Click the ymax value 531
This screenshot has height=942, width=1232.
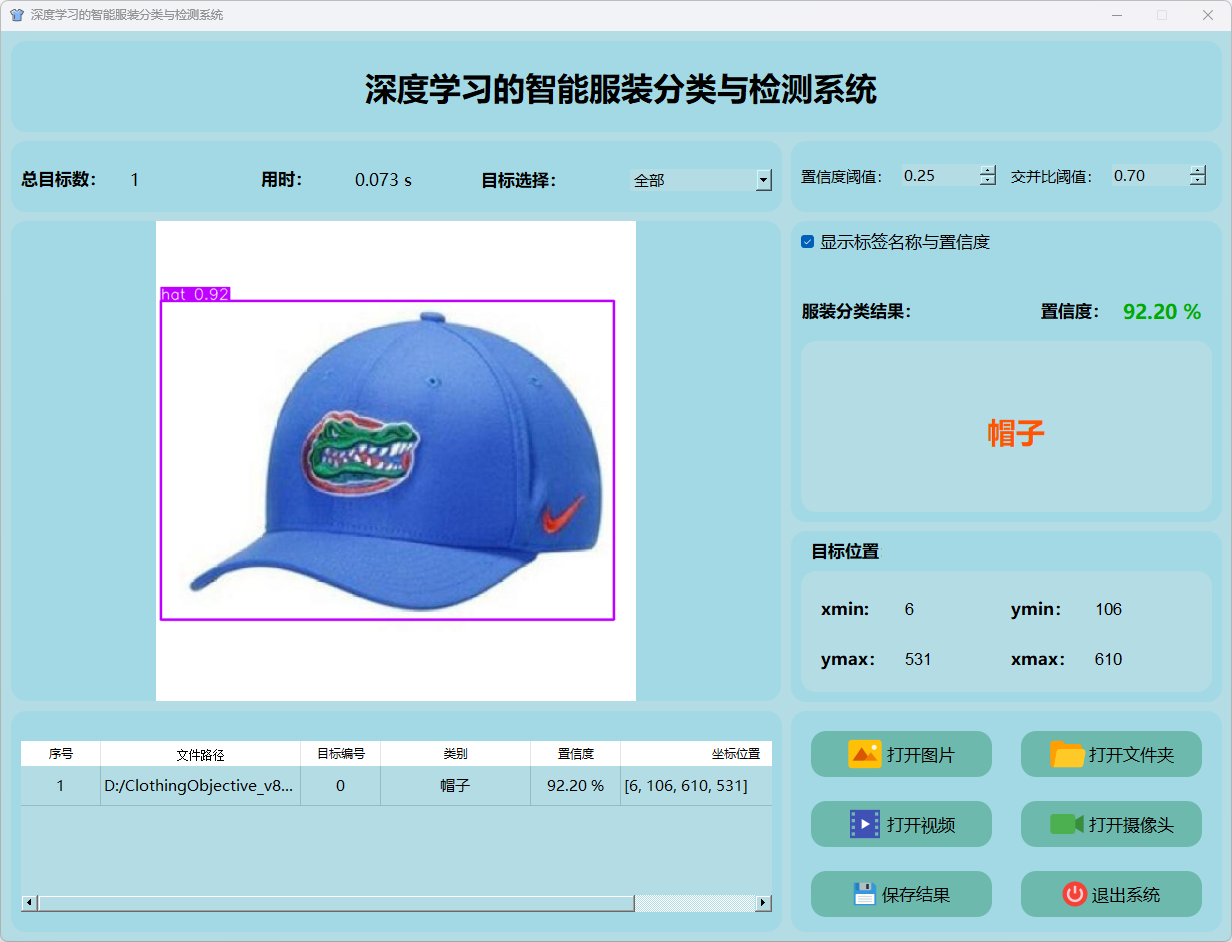918,659
